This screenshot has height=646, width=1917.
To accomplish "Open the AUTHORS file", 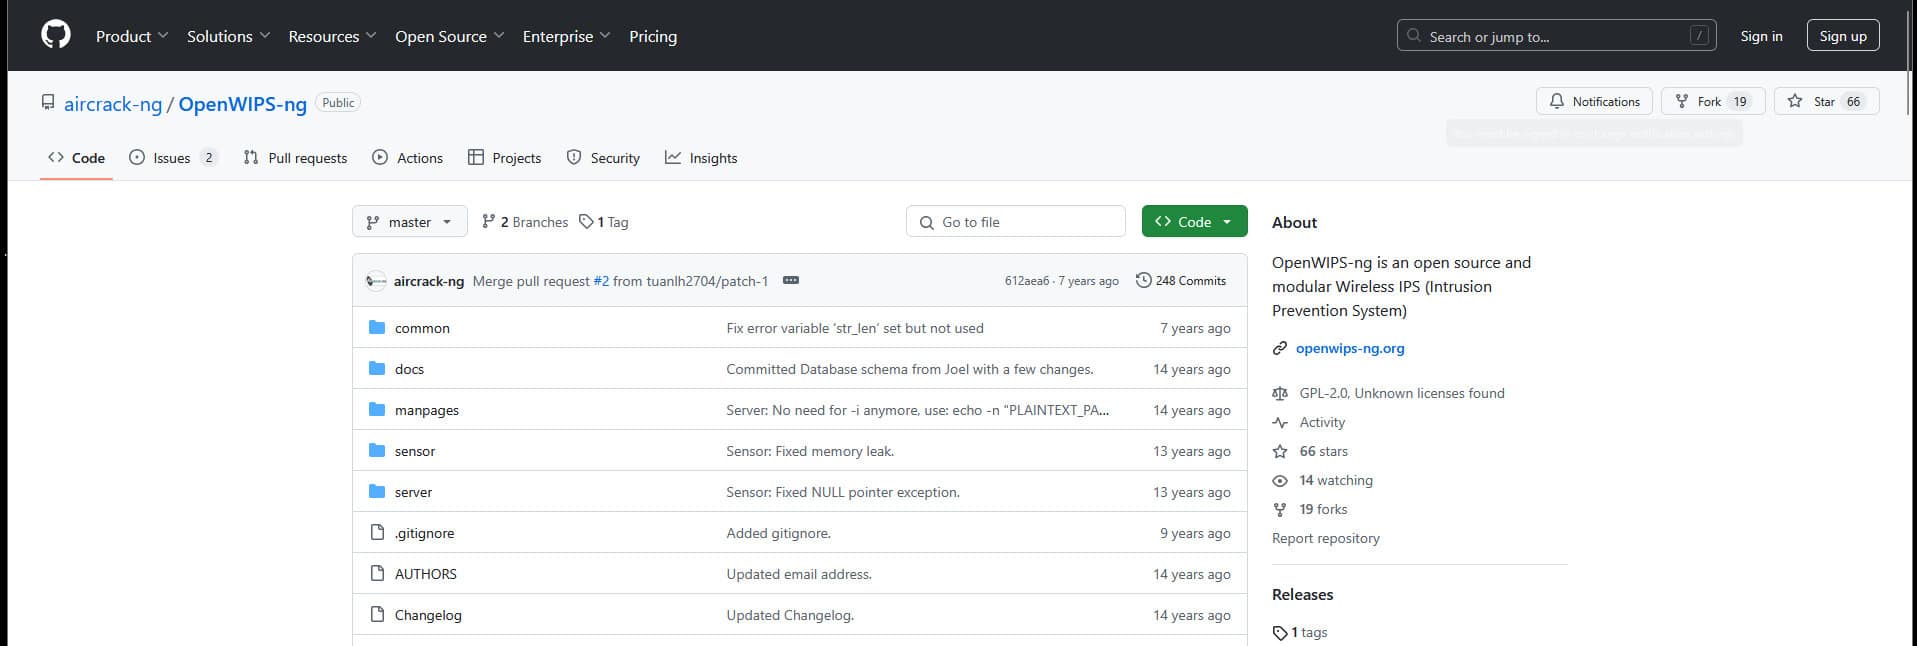I will [x=426, y=574].
